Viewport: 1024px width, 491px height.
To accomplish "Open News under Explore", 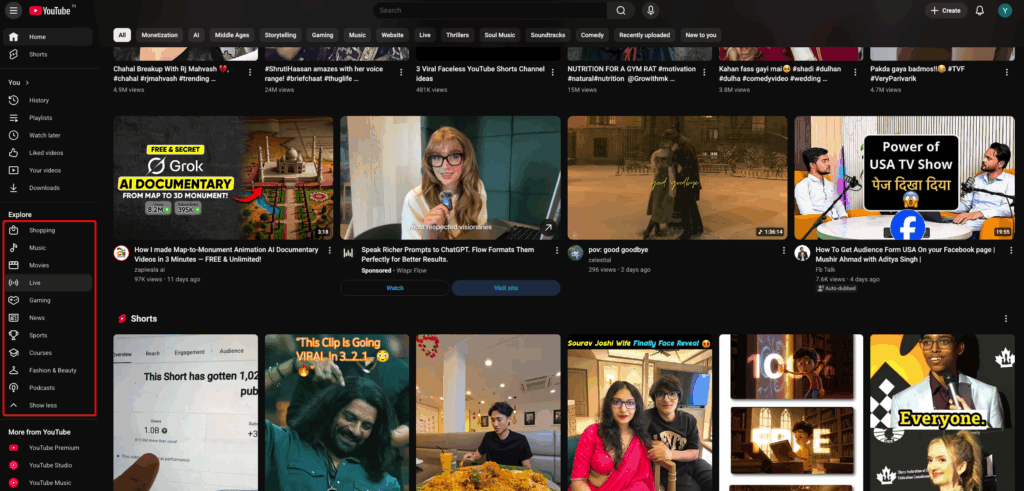I will pyautogui.click(x=47, y=318).
